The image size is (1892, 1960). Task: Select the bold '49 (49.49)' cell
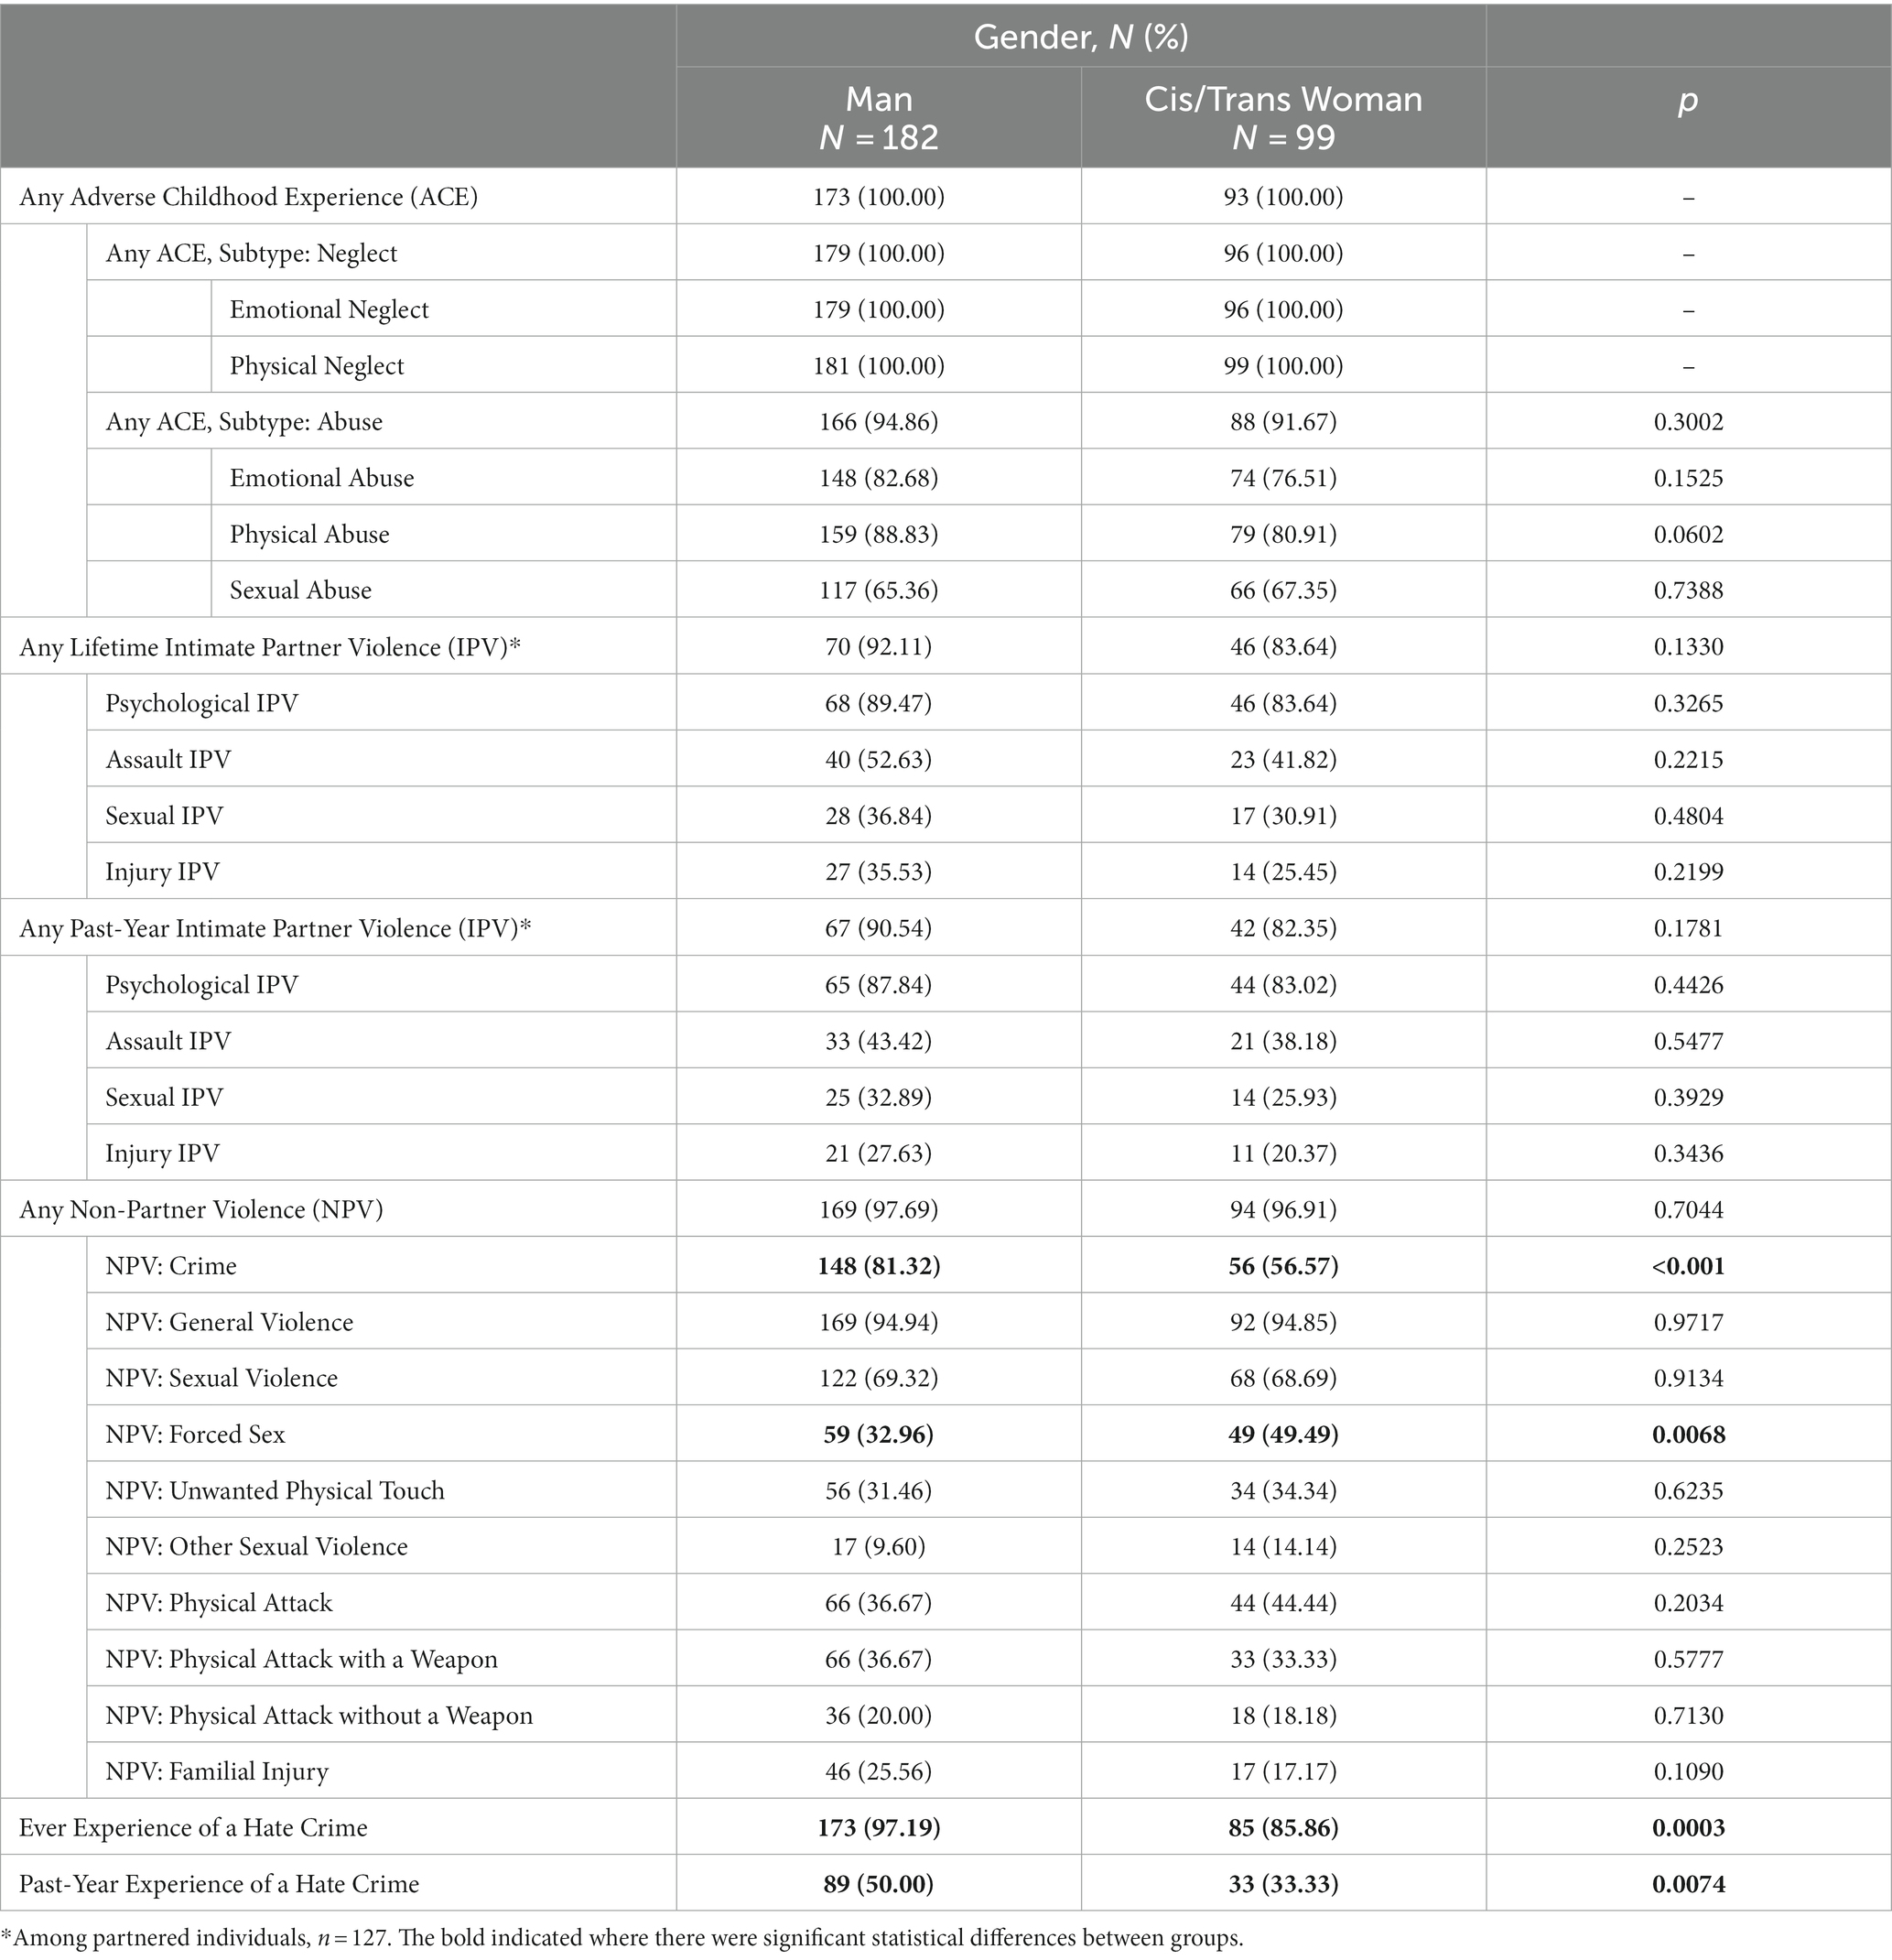tap(1283, 1434)
